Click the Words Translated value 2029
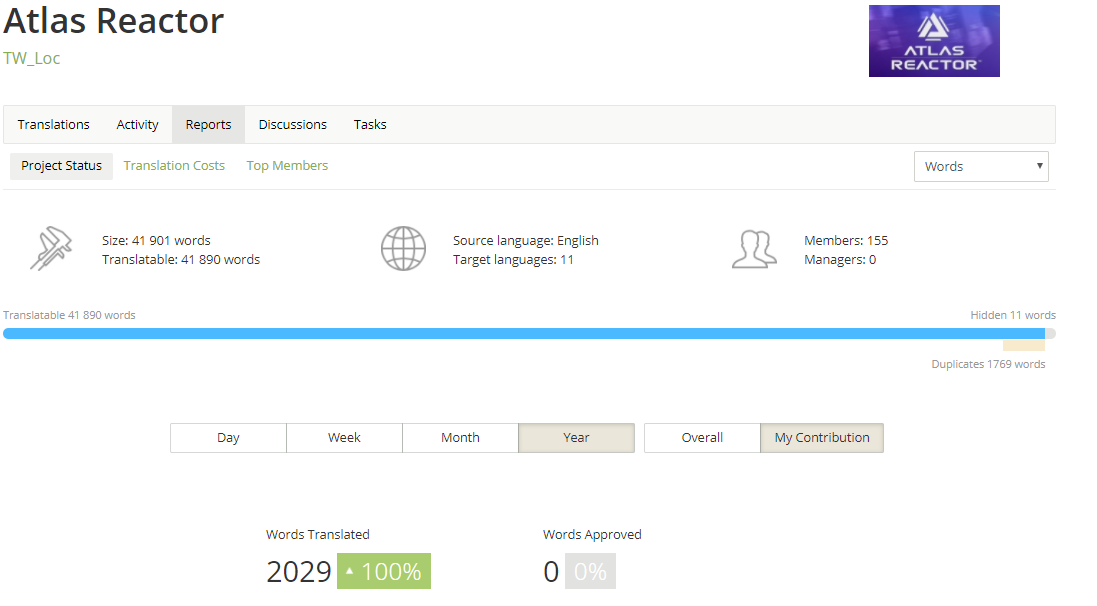This screenshot has height=606, width=1097. pyautogui.click(x=299, y=572)
